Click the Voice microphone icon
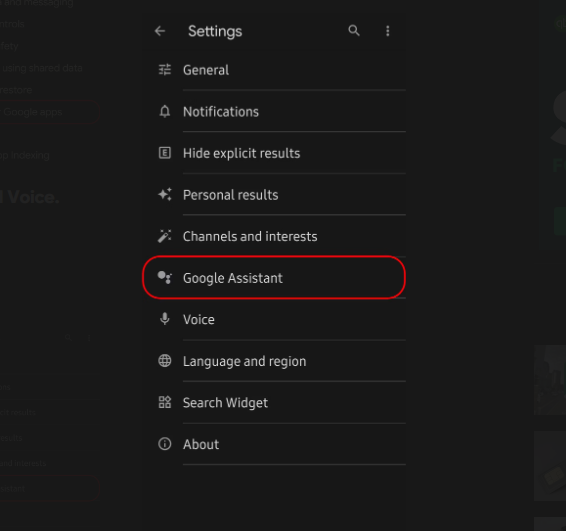Viewport: 566px width, 531px height. coord(165,319)
